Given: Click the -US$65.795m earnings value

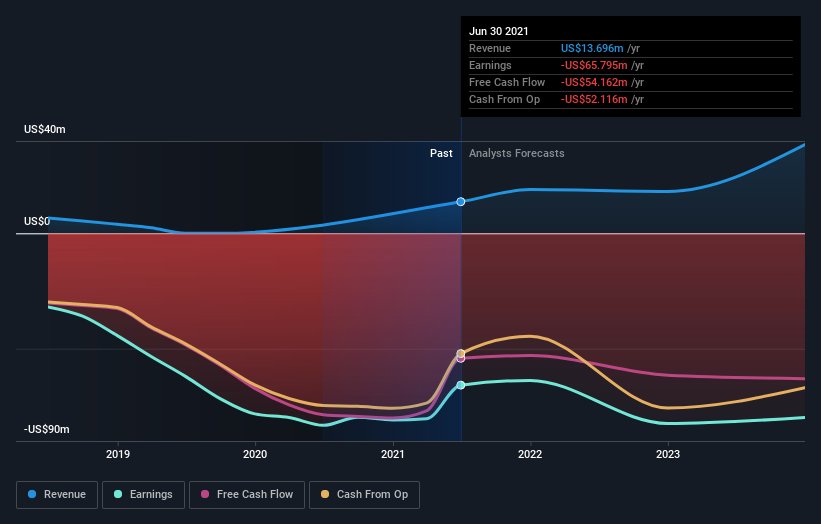Looking at the screenshot, I should [x=594, y=65].
